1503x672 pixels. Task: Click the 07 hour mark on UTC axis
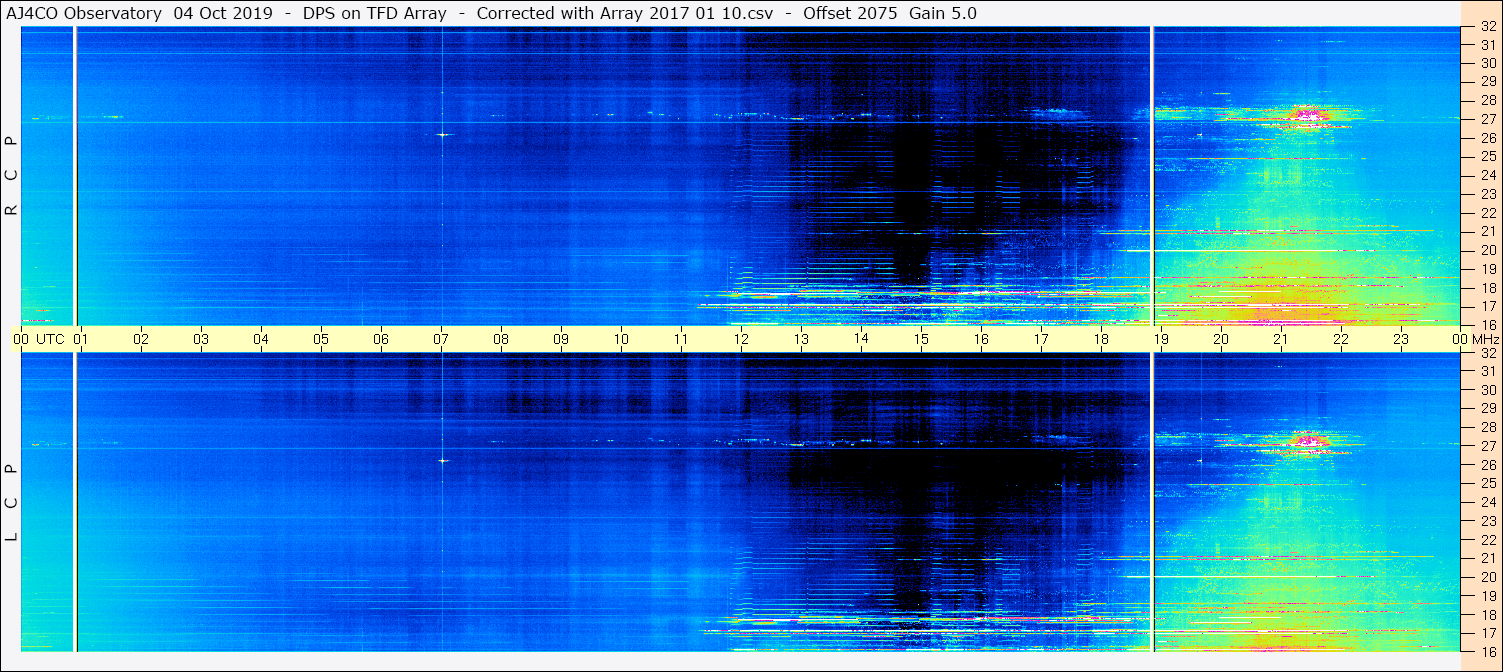[441, 339]
